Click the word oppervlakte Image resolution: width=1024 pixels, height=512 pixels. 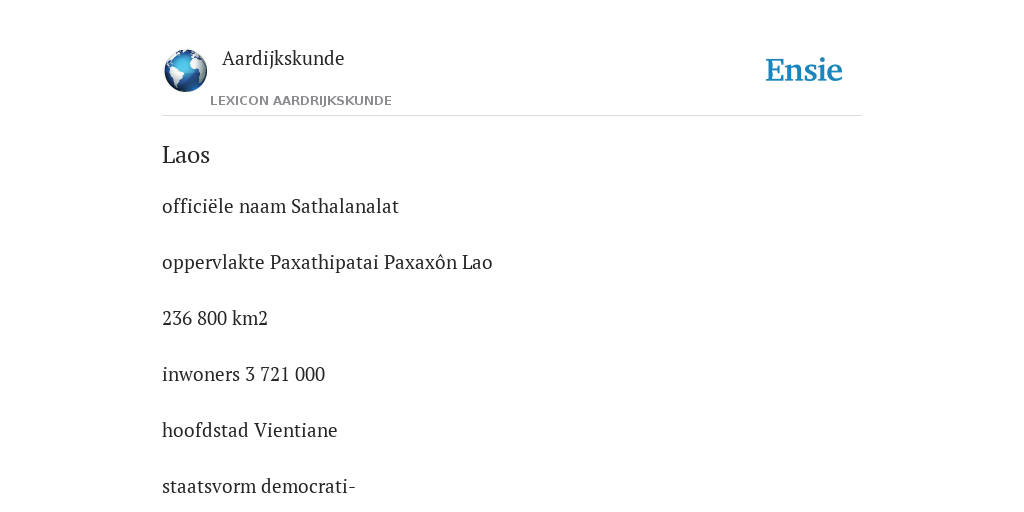coord(214,263)
